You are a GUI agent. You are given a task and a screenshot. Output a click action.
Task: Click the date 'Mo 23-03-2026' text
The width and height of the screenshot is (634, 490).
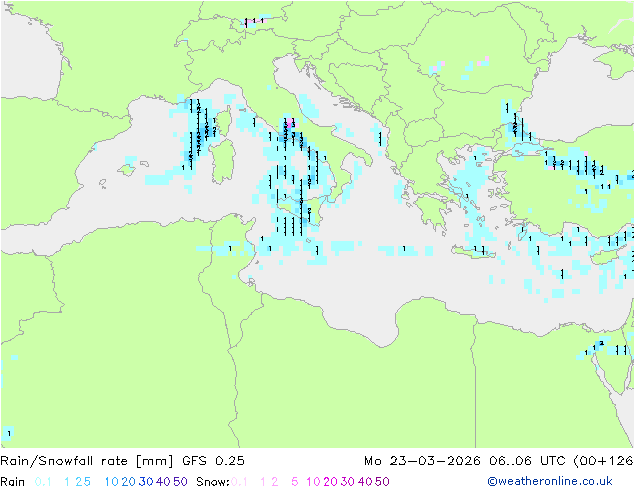click(x=422, y=461)
